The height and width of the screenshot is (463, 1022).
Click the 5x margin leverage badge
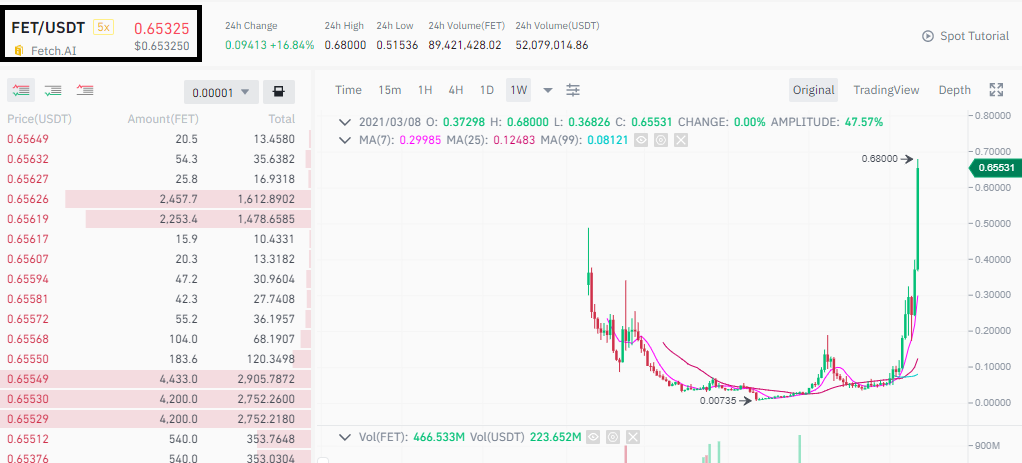point(103,27)
